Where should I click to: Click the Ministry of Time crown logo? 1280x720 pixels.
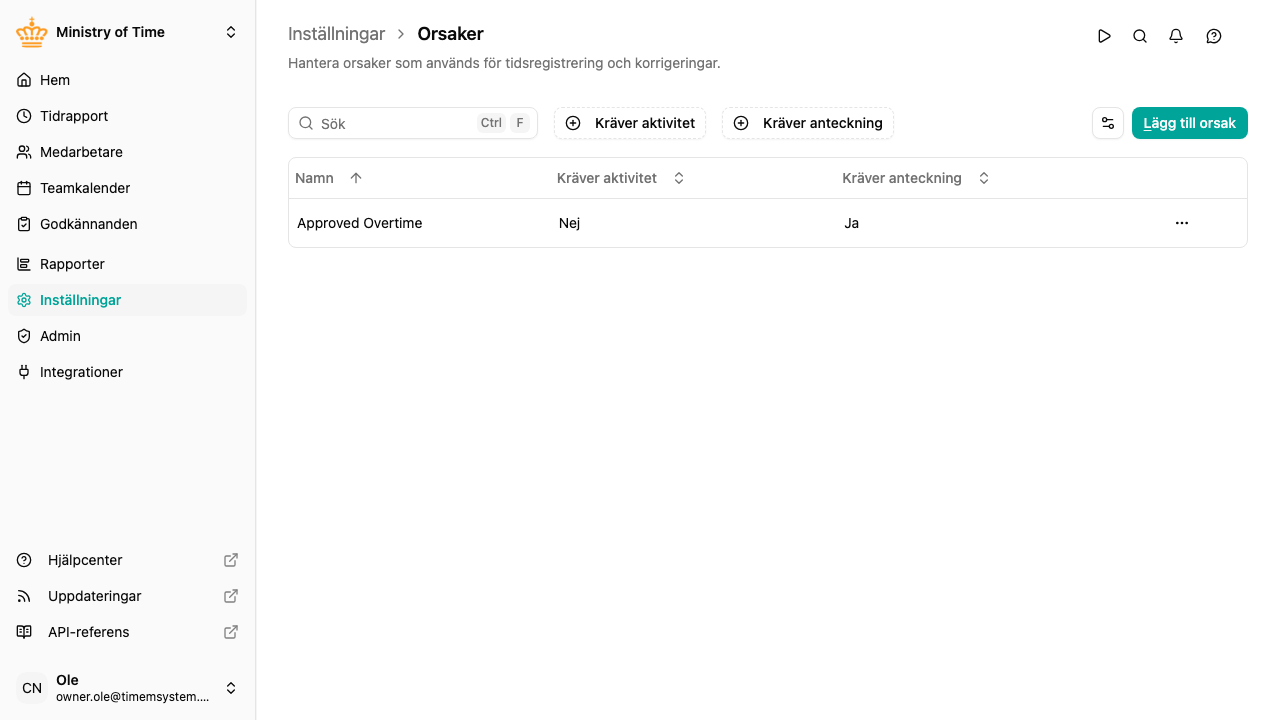click(x=32, y=32)
